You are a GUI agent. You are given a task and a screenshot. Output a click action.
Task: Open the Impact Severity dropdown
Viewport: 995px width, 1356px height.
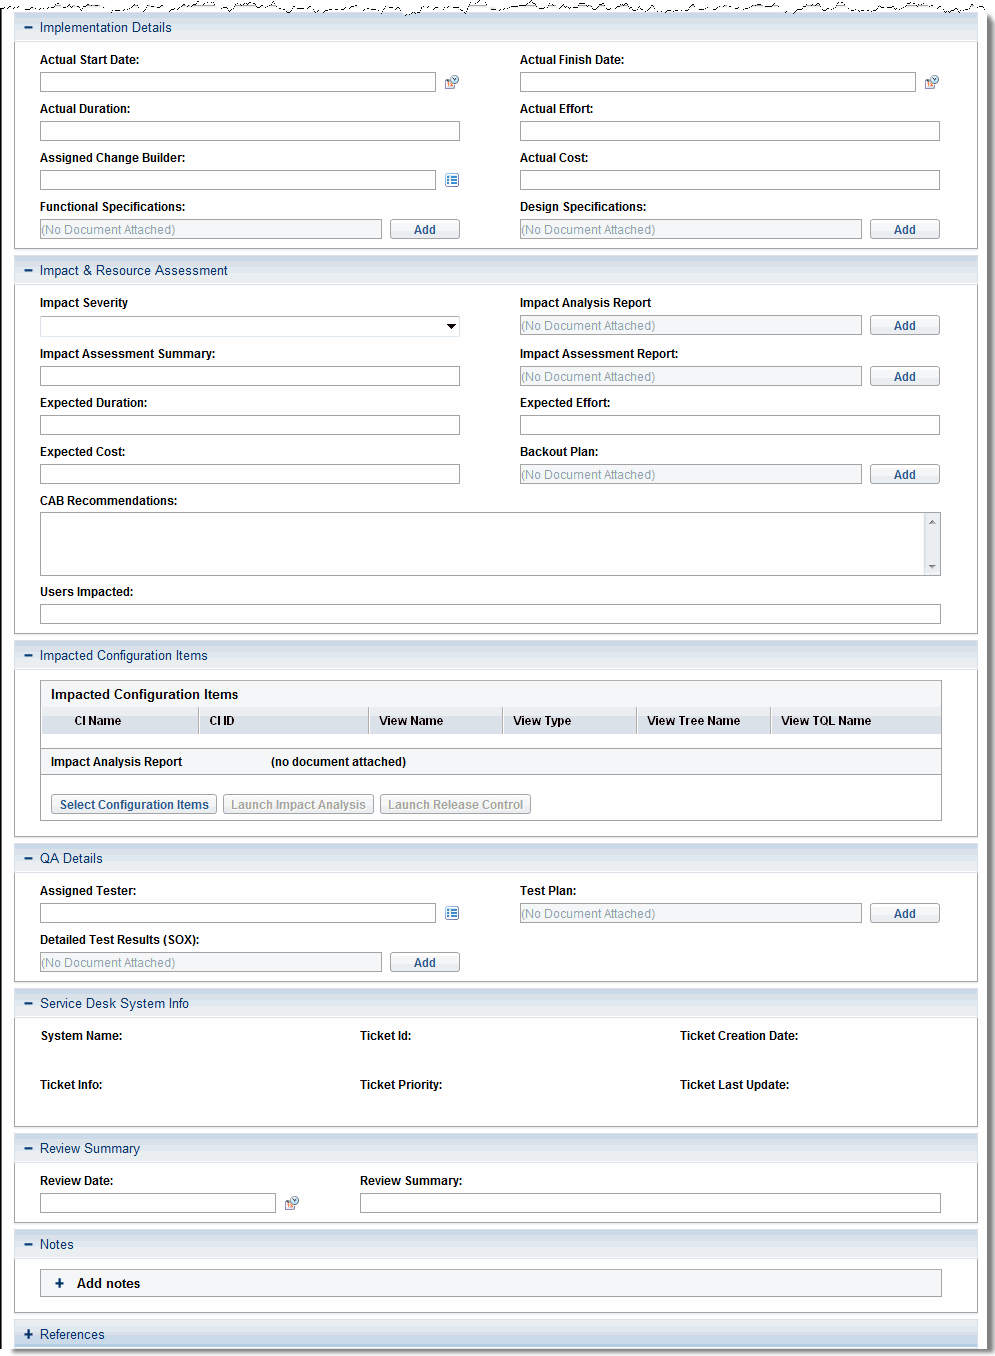tap(451, 326)
